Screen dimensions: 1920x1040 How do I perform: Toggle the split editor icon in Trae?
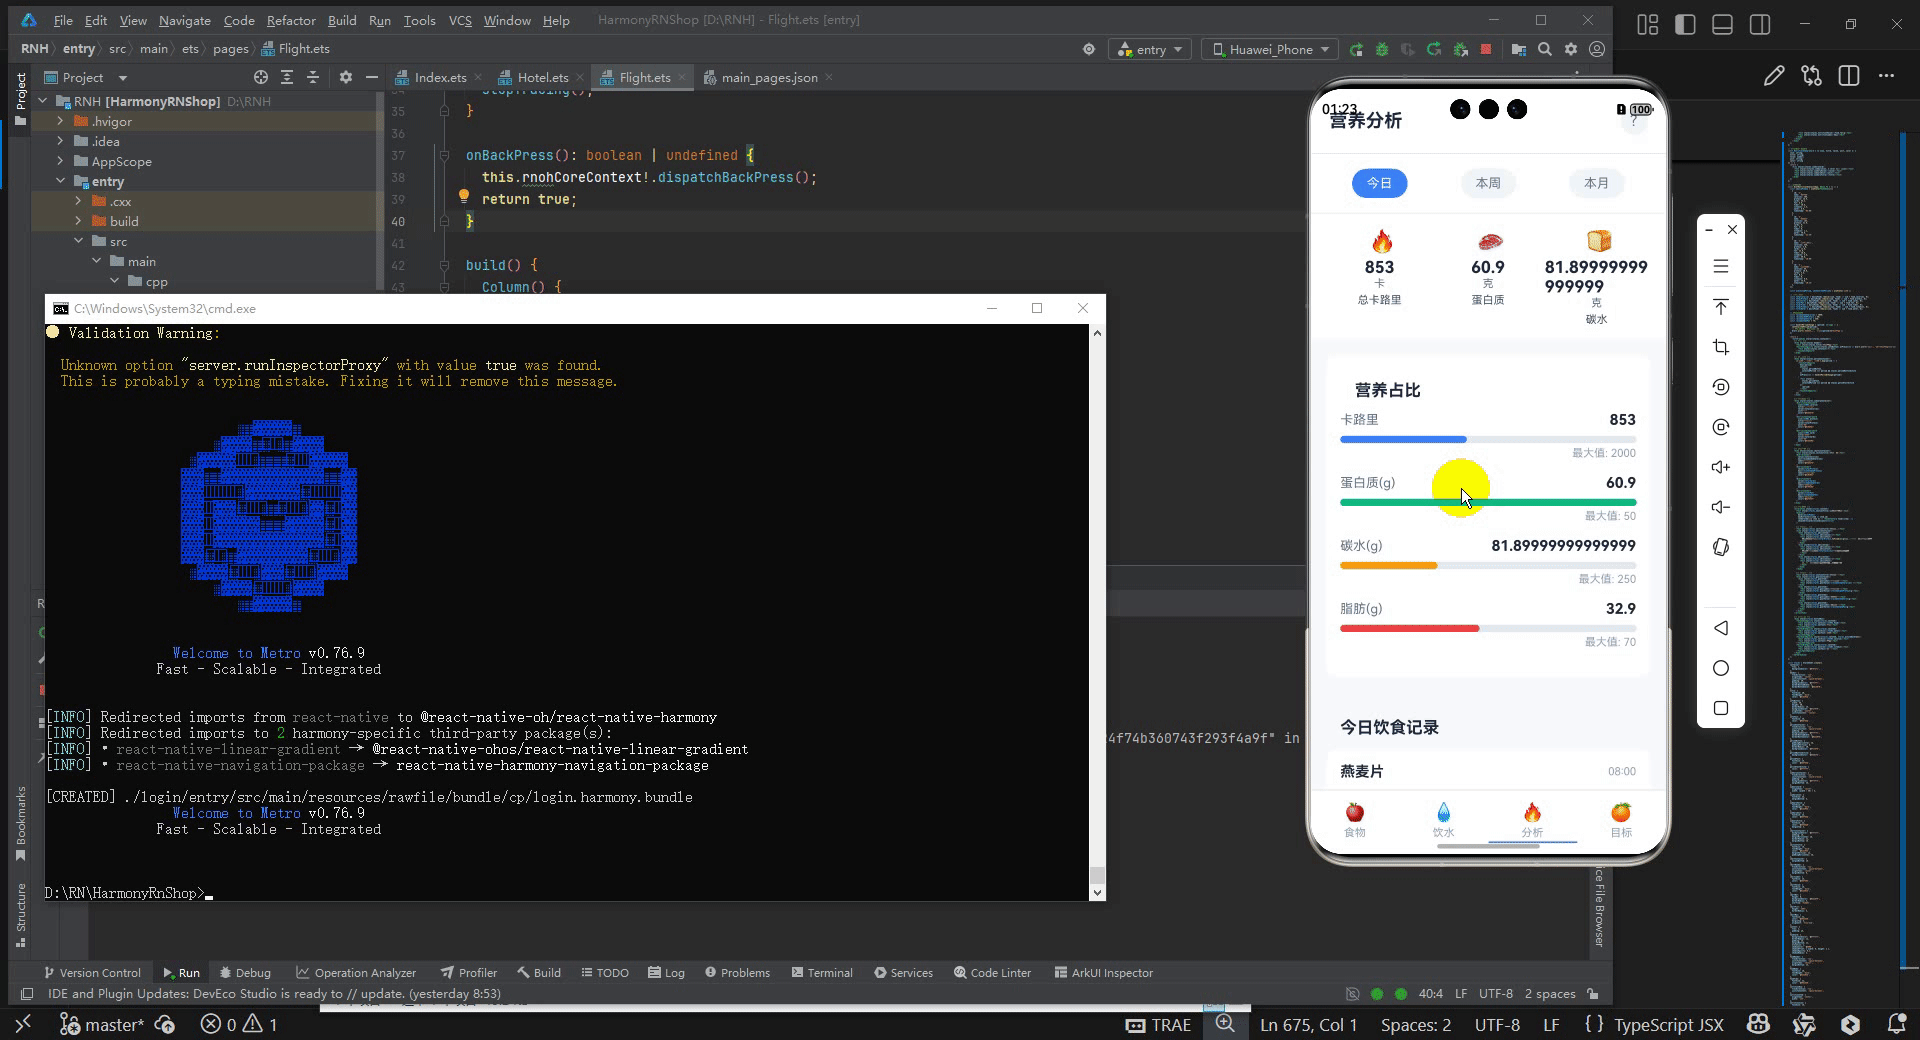[1849, 76]
